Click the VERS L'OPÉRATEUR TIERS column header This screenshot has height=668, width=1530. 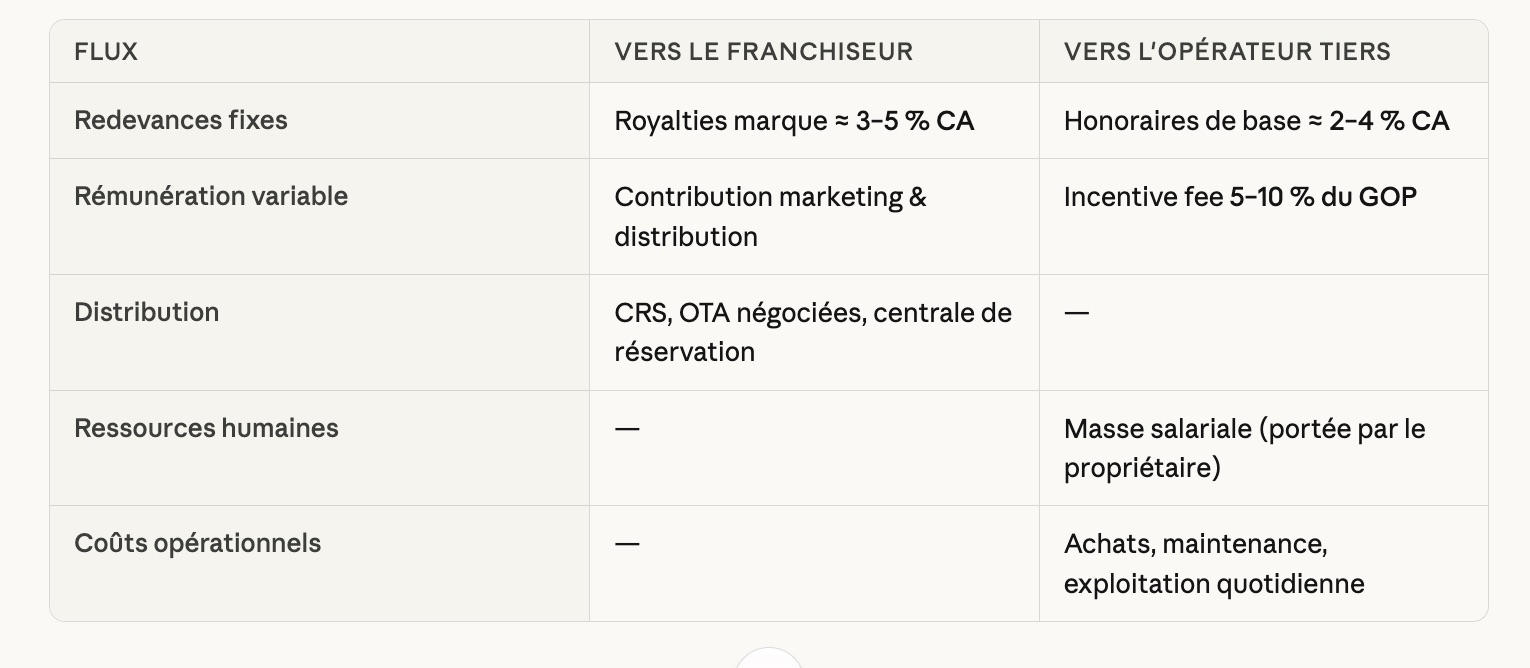pyautogui.click(x=1227, y=52)
